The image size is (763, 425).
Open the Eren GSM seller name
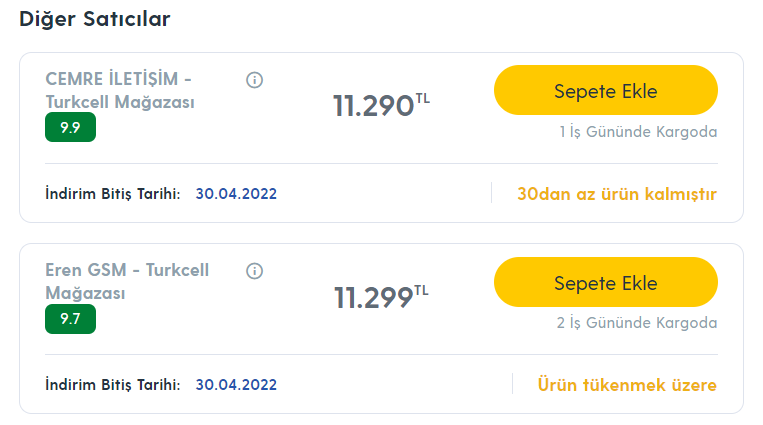point(127,281)
